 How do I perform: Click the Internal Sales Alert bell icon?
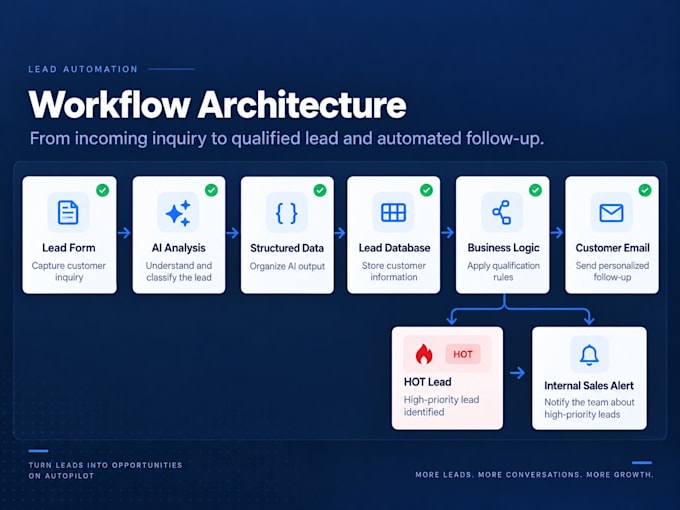coord(589,355)
